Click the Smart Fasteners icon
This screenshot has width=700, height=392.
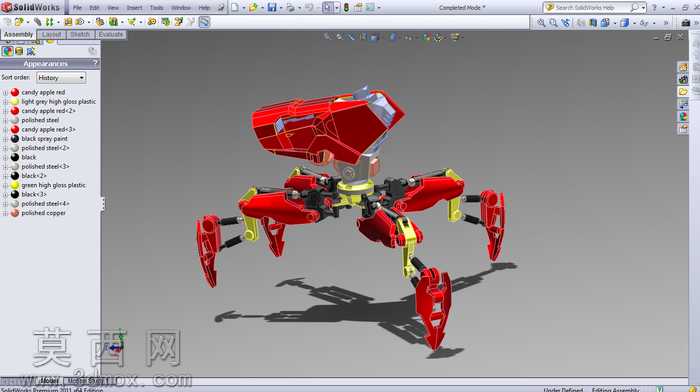click(x=68, y=22)
